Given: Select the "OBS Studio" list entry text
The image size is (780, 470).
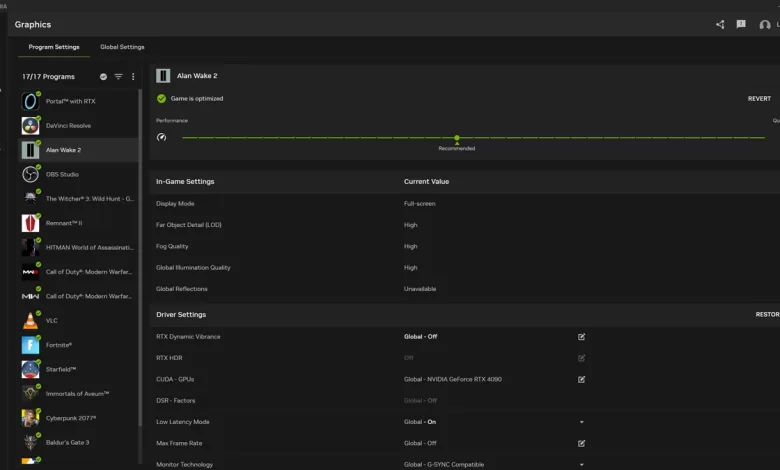Looking at the screenshot, I should (x=62, y=175).
